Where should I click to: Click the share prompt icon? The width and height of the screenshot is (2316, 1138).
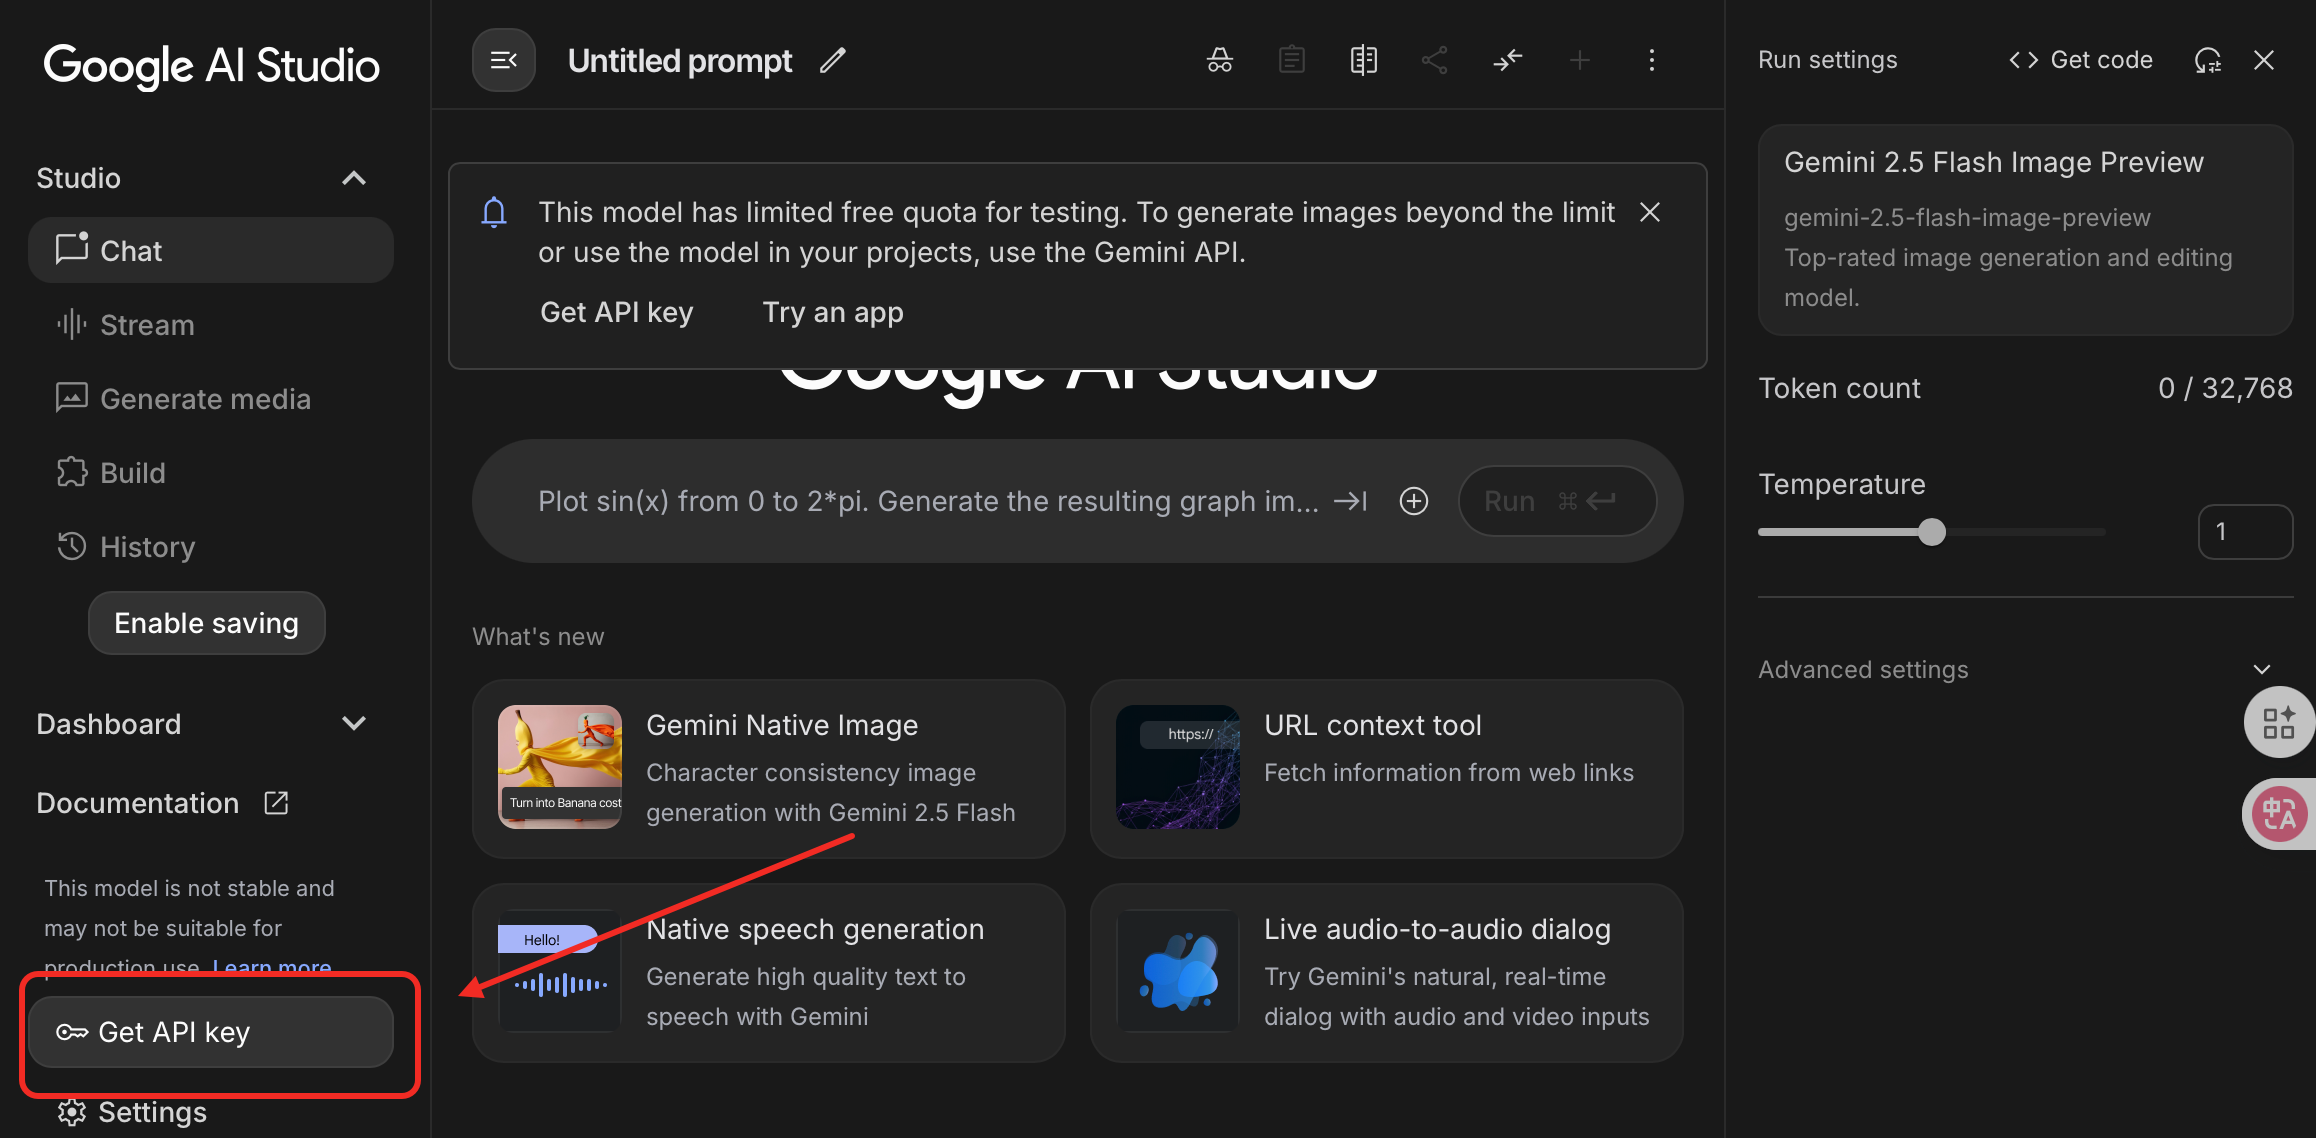coord(1435,60)
